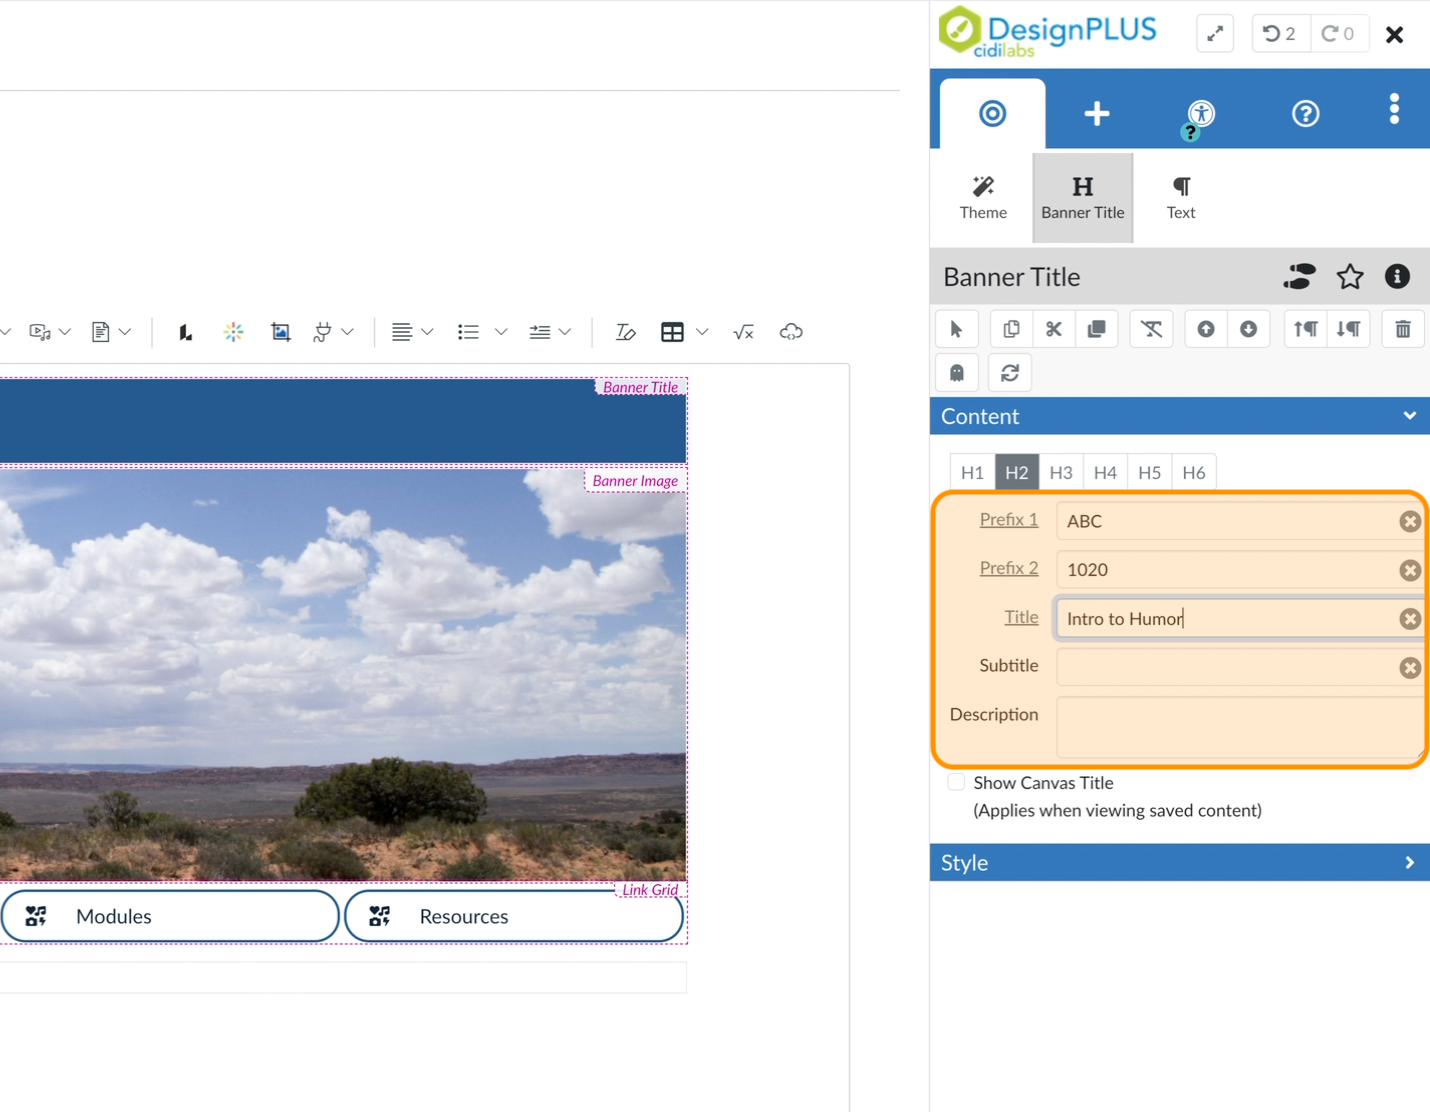The height and width of the screenshot is (1112, 1430).
Task: Switch to the Theme tab
Action: [x=982, y=197]
